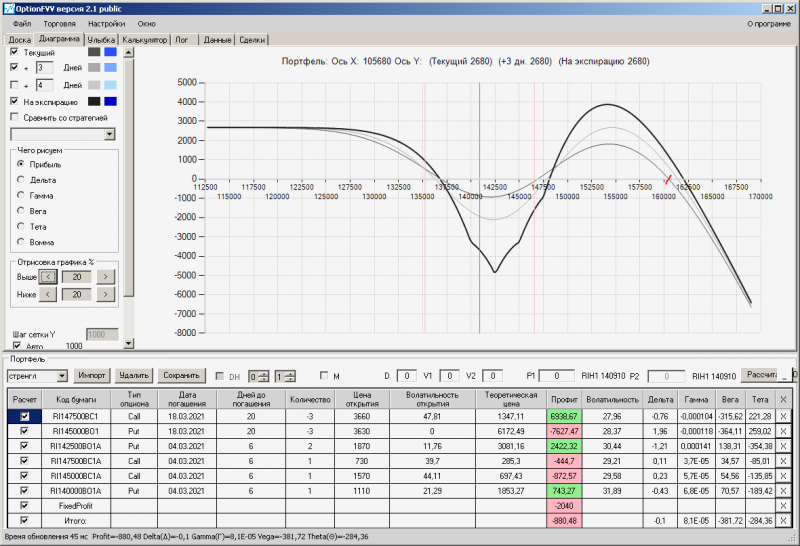Open the Окно menu
This screenshot has width=800, height=546.
coord(146,23)
